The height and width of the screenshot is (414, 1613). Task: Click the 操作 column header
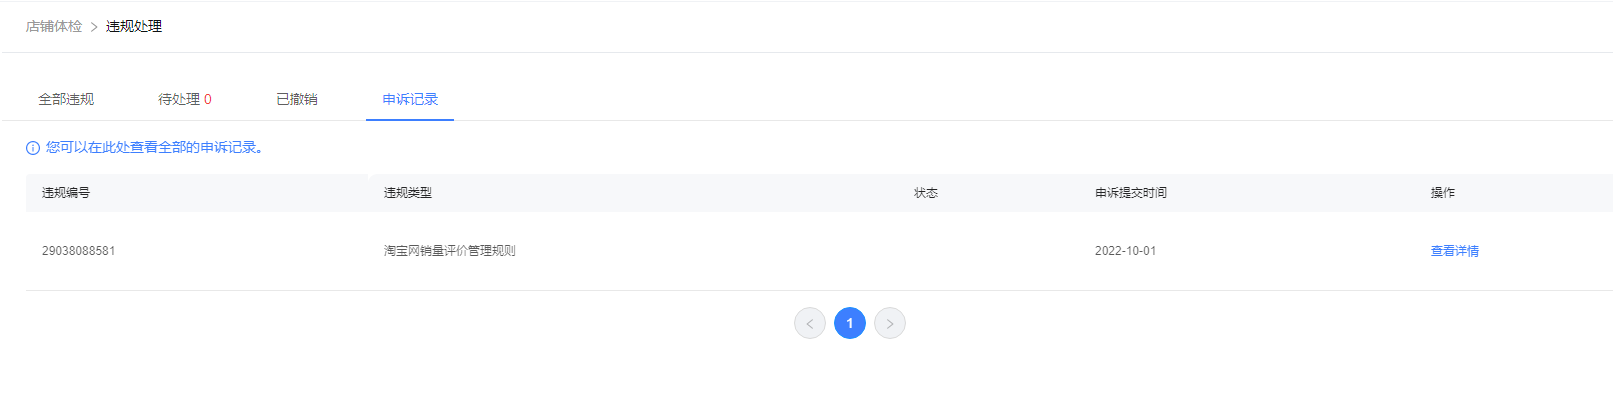click(1443, 193)
